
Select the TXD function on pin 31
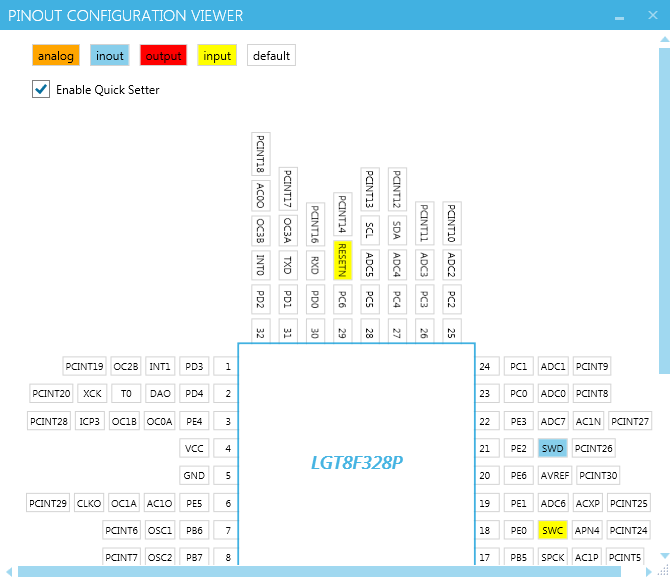(288, 265)
